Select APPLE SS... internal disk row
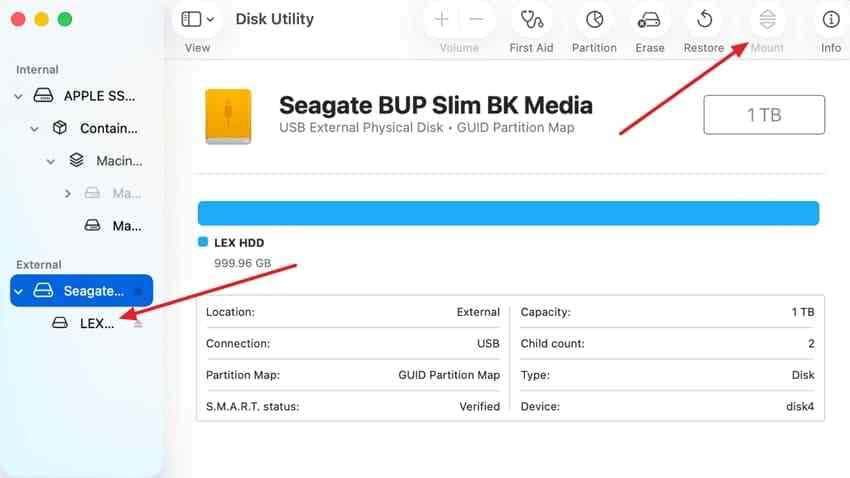 [x=81, y=96]
